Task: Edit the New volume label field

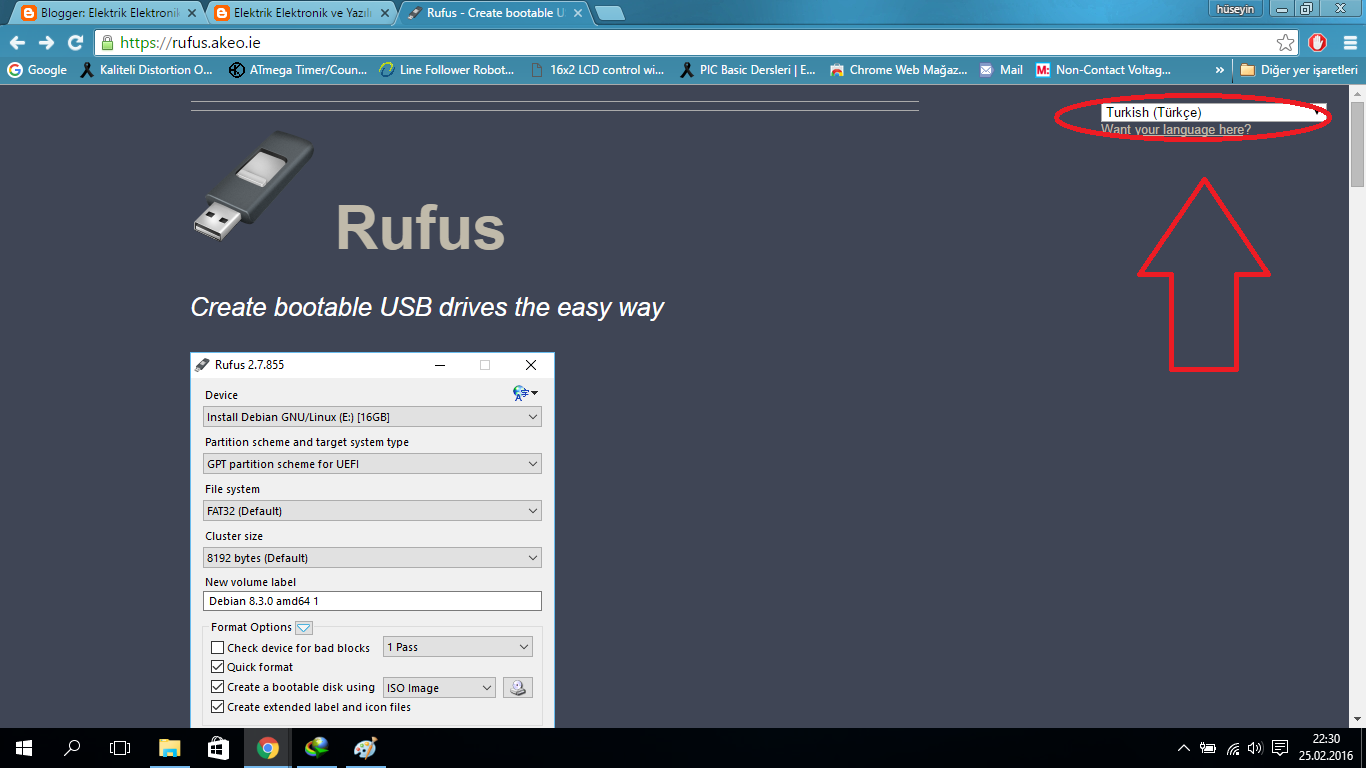Action: (372, 601)
